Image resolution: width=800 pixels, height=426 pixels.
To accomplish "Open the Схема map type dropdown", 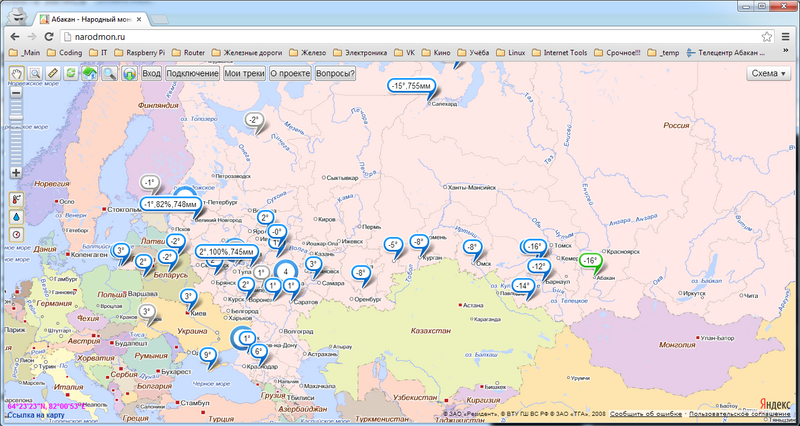I will point(768,73).
